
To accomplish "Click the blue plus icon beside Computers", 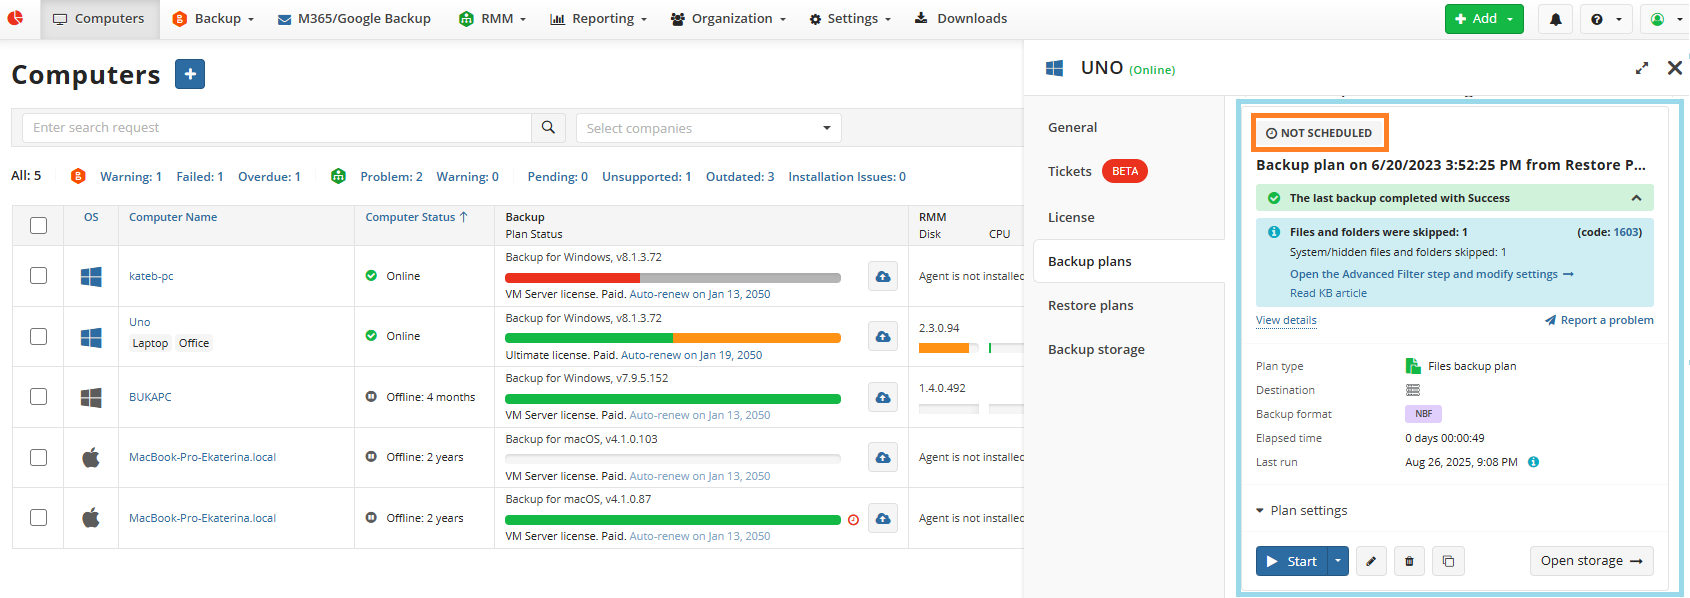I will [190, 74].
